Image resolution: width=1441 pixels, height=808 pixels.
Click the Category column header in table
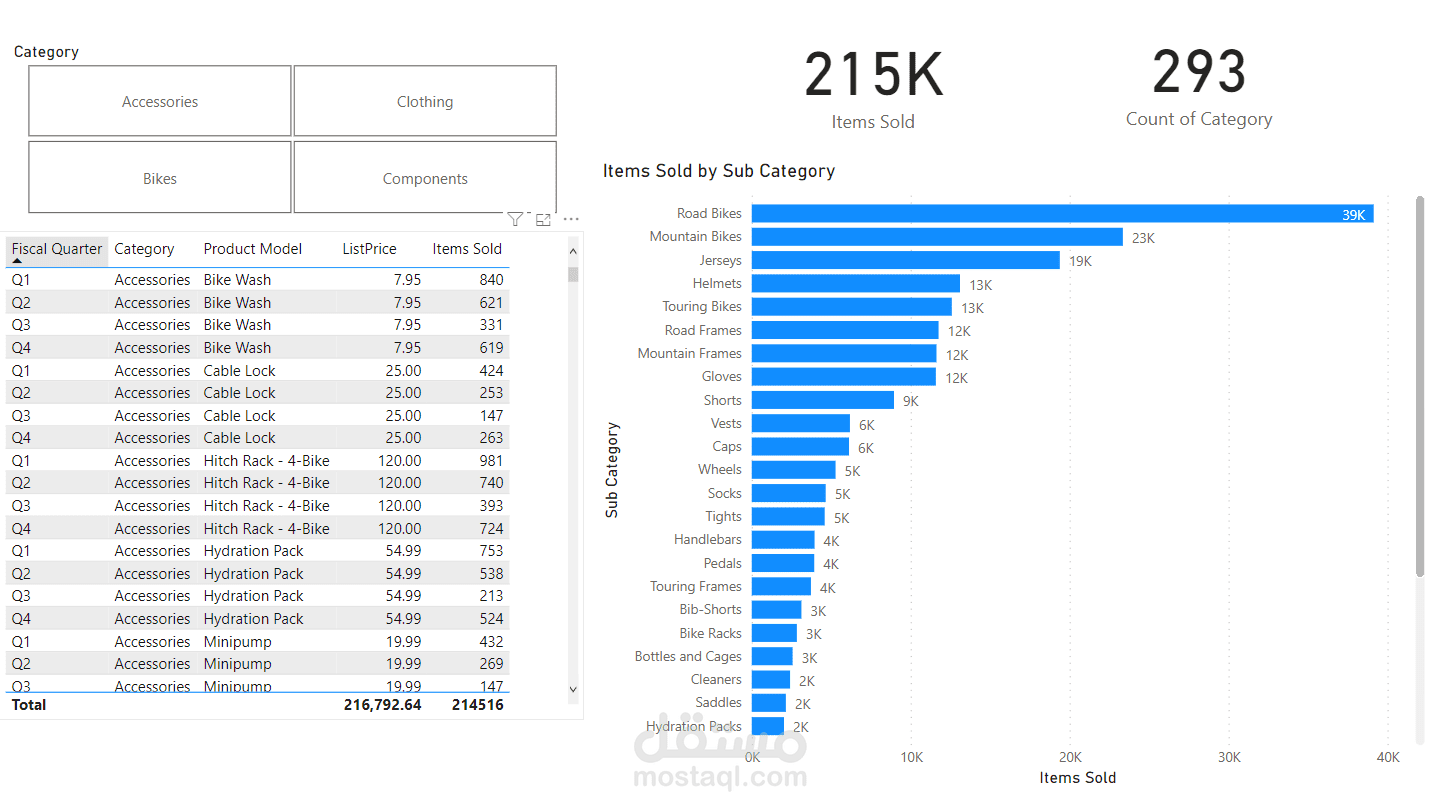click(144, 249)
